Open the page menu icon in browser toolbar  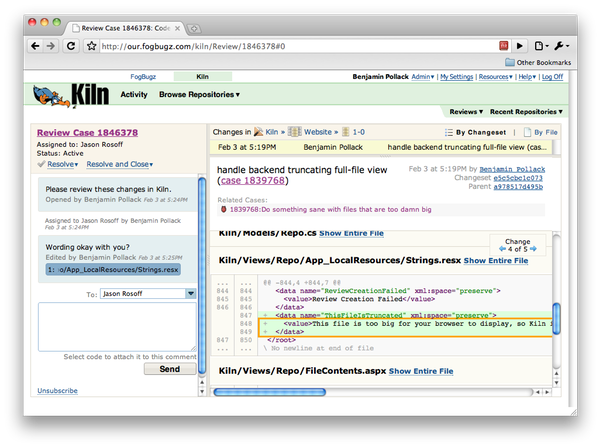click(x=541, y=46)
